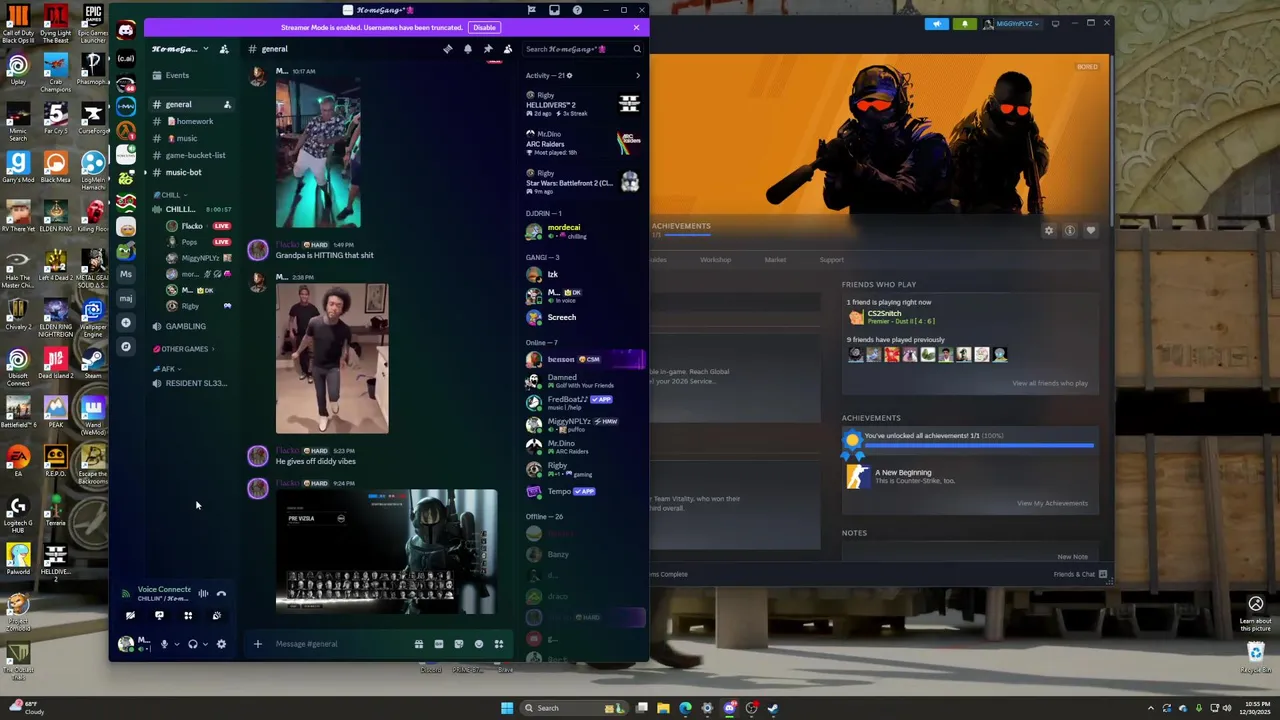
Task: Open pinned messages in Discord header
Action: (x=488, y=49)
